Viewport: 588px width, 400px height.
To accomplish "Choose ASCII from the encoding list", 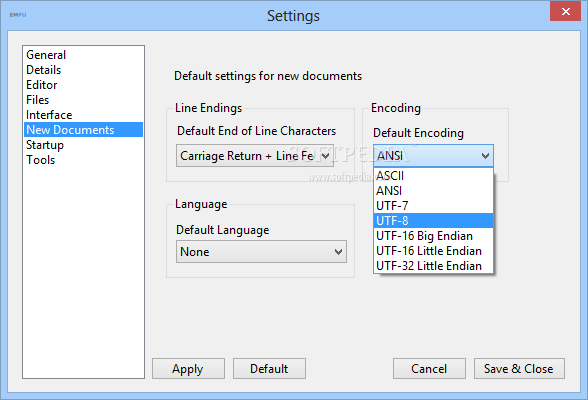I will (x=433, y=176).
